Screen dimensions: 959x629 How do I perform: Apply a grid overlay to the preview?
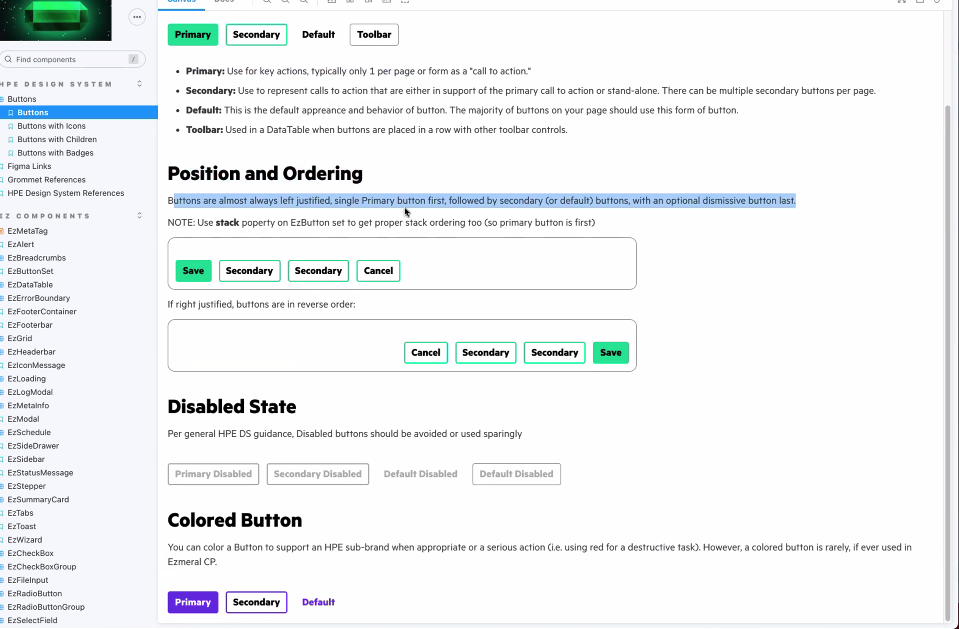pyautogui.click(x=349, y=4)
